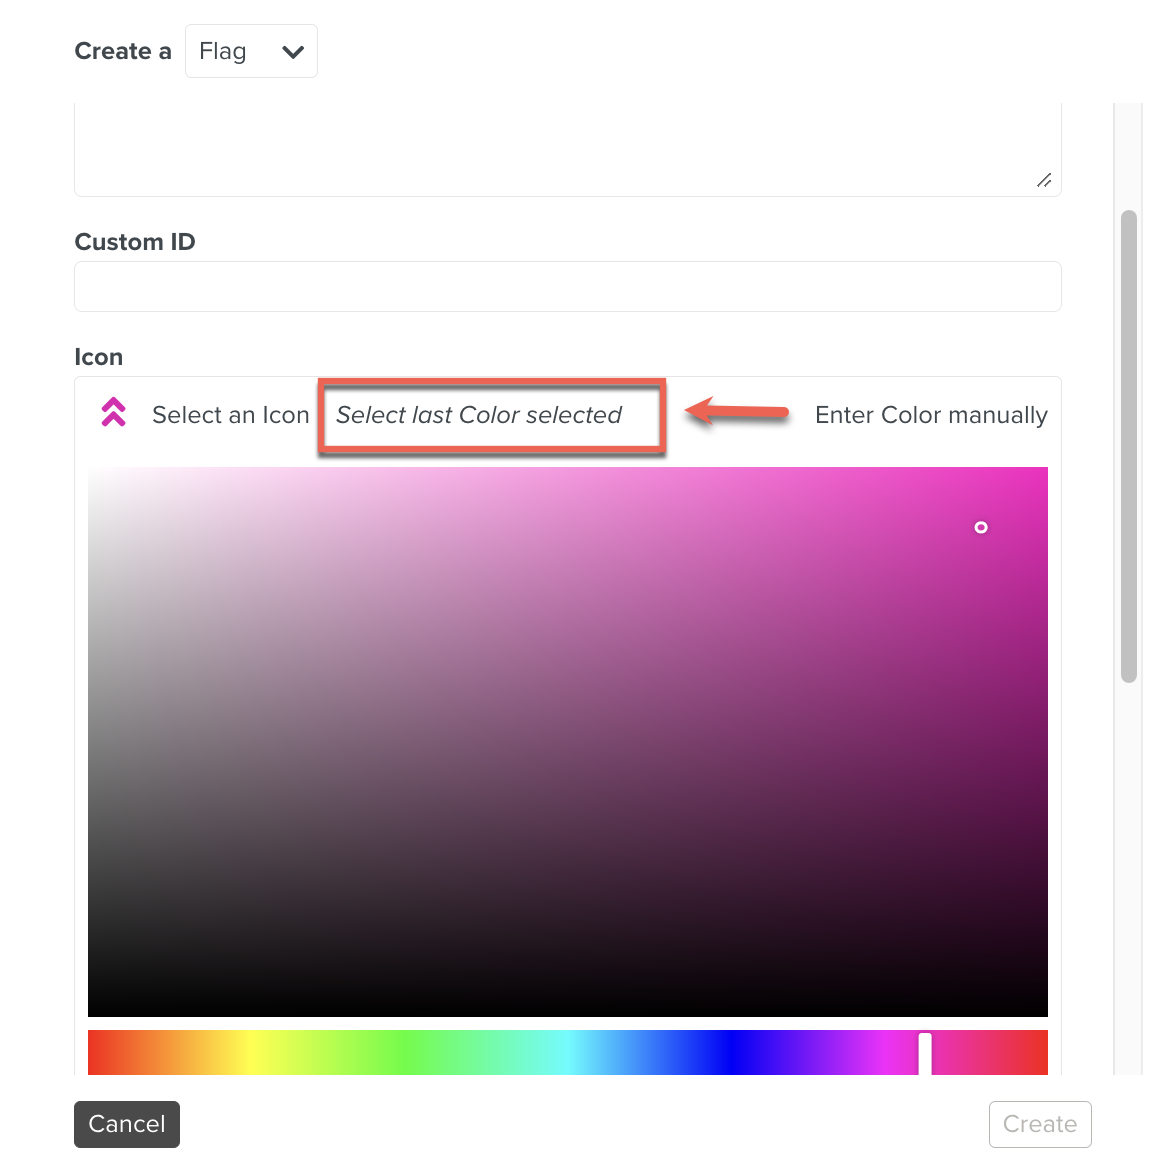The image size is (1162, 1170).
Task: Click inside the Custom ID field
Action: pos(567,286)
